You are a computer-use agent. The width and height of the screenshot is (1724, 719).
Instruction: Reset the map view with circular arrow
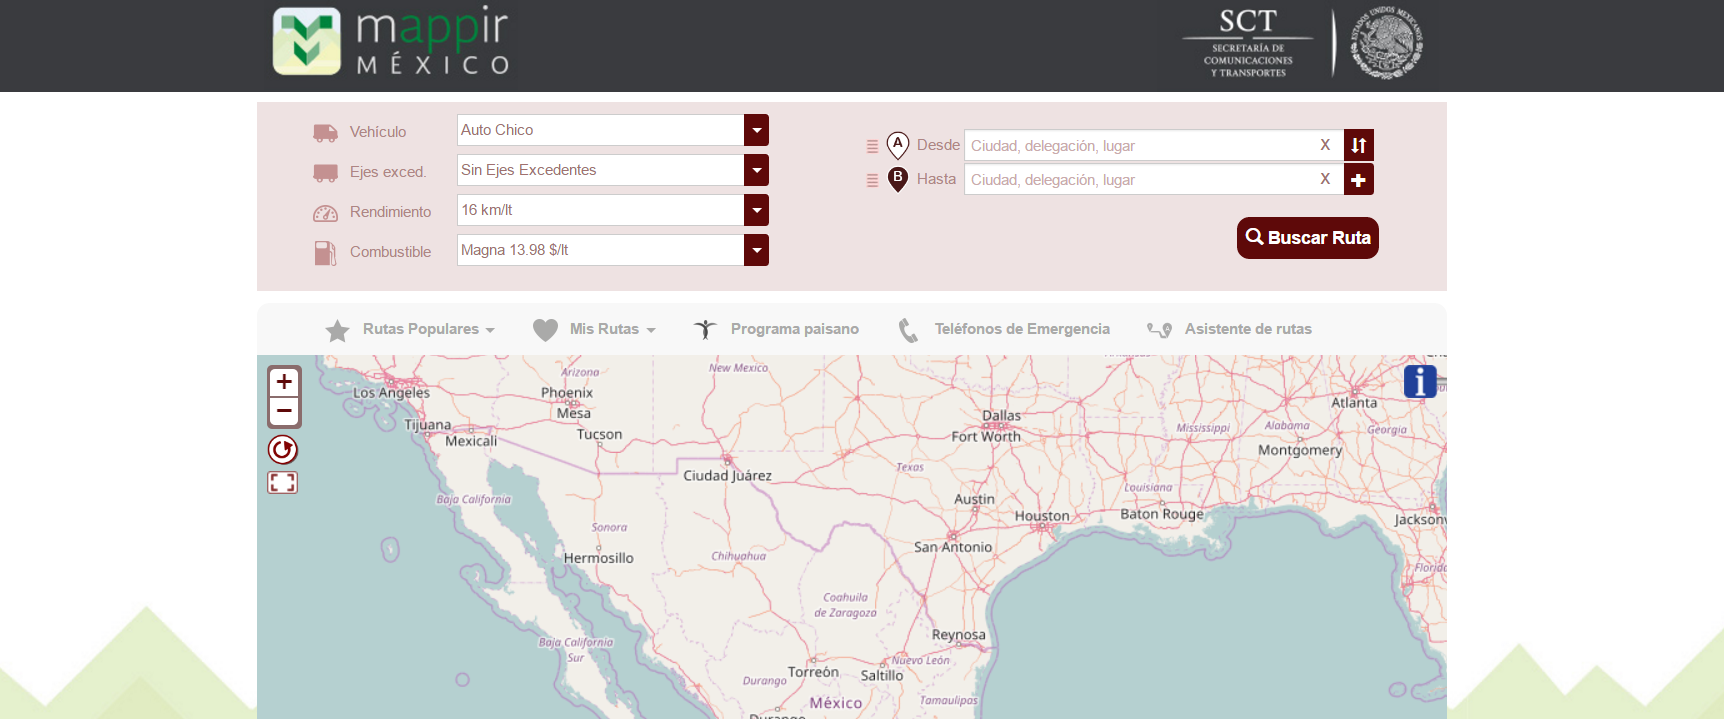click(283, 450)
